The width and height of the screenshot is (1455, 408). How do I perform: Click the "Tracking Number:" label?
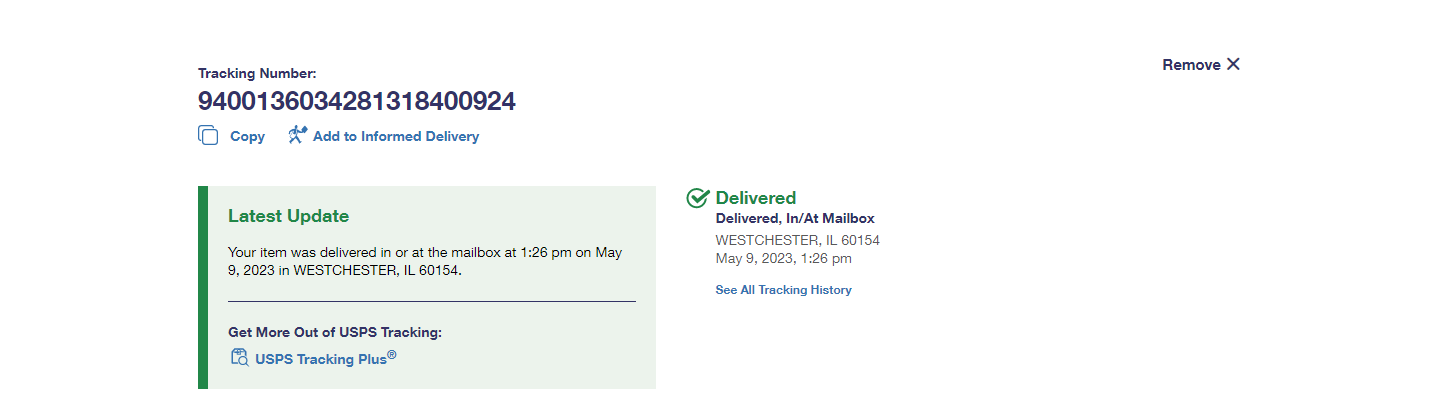[x=256, y=73]
